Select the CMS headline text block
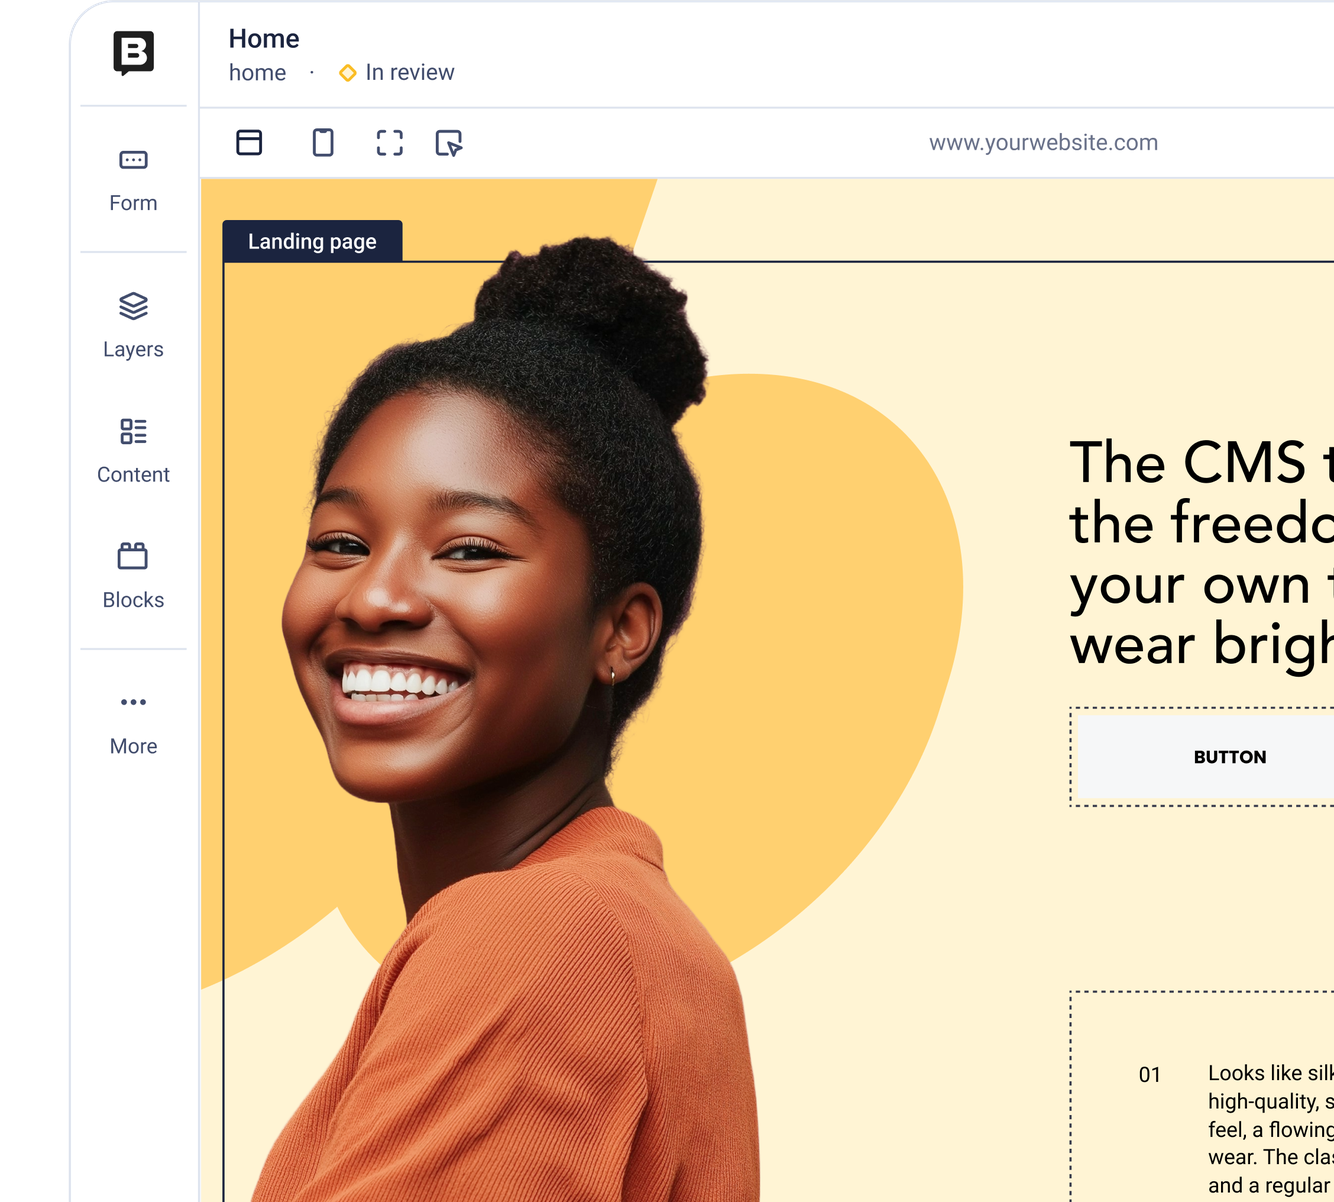Viewport: 1334px width, 1202px height. tap(1201, 553)
